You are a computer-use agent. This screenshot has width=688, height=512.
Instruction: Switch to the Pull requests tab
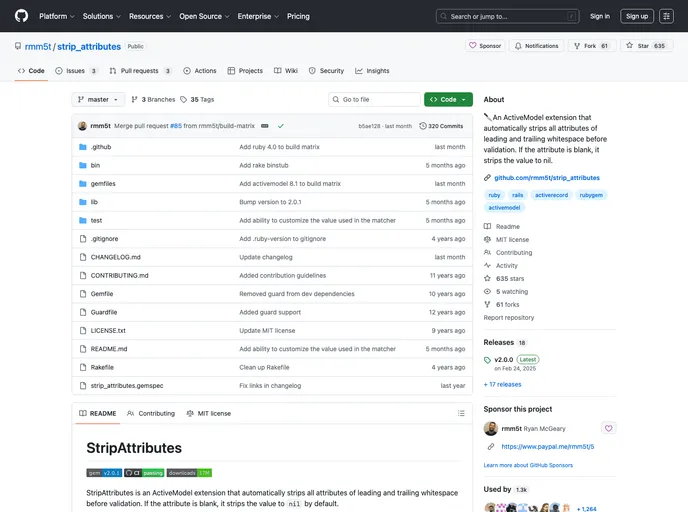(140, 71)
